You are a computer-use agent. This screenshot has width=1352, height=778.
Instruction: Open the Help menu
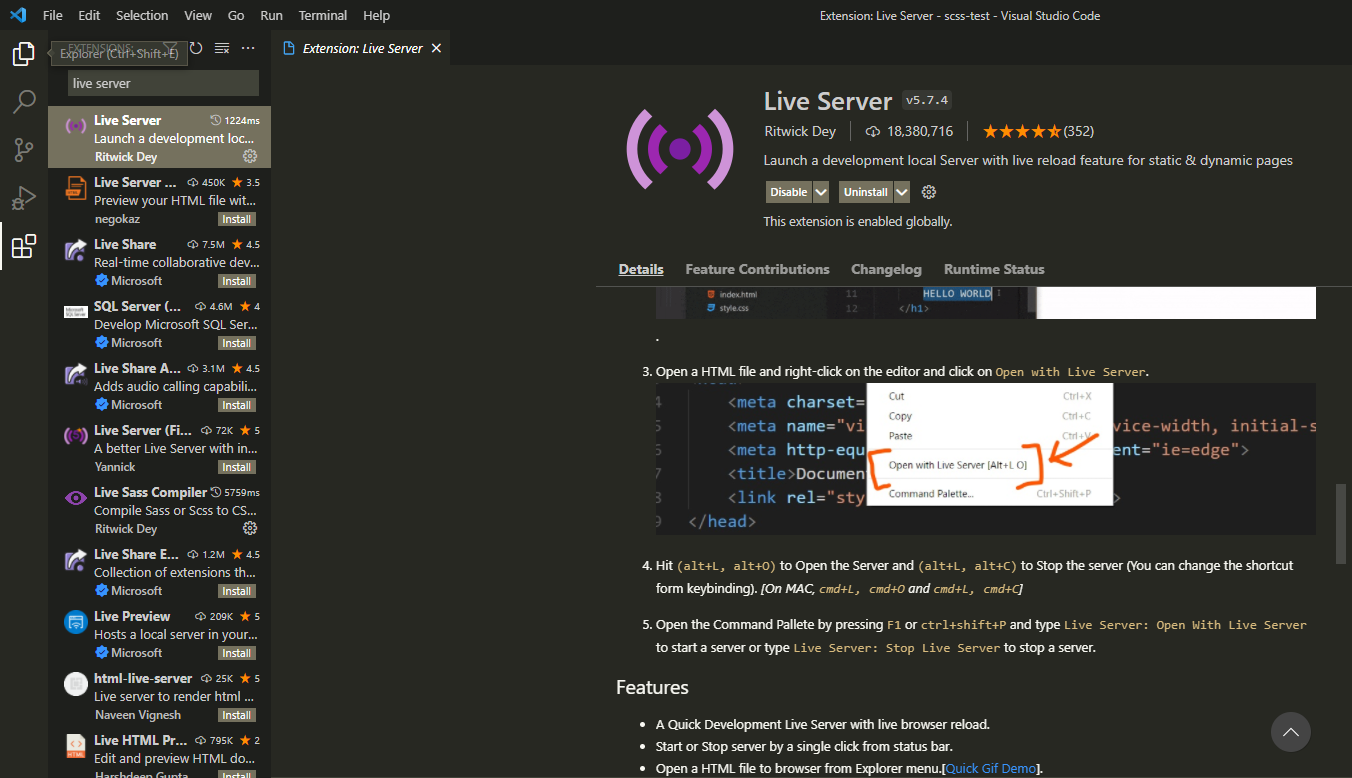(377, 15)
